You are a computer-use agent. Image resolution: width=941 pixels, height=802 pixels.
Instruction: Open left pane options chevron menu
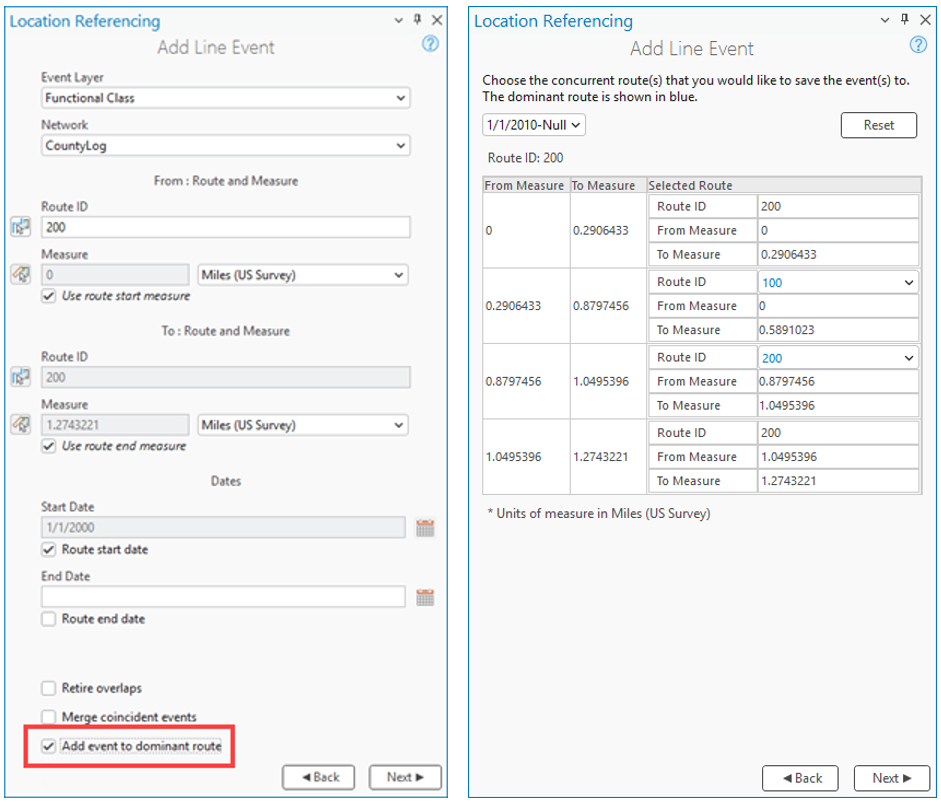pyautogui.click(x=398, y=20)
